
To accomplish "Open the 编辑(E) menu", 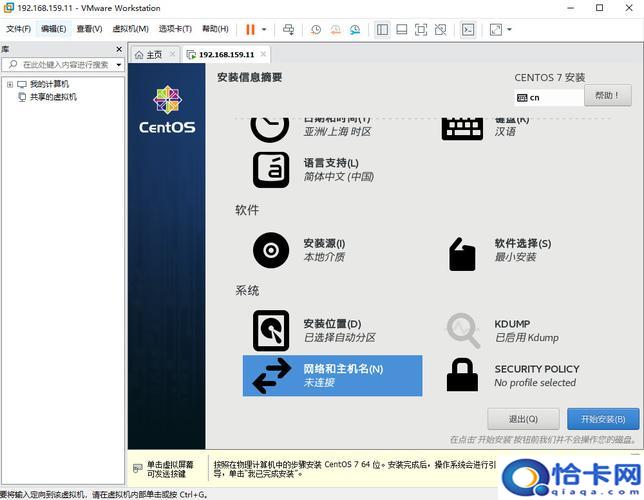I will 53,29.
